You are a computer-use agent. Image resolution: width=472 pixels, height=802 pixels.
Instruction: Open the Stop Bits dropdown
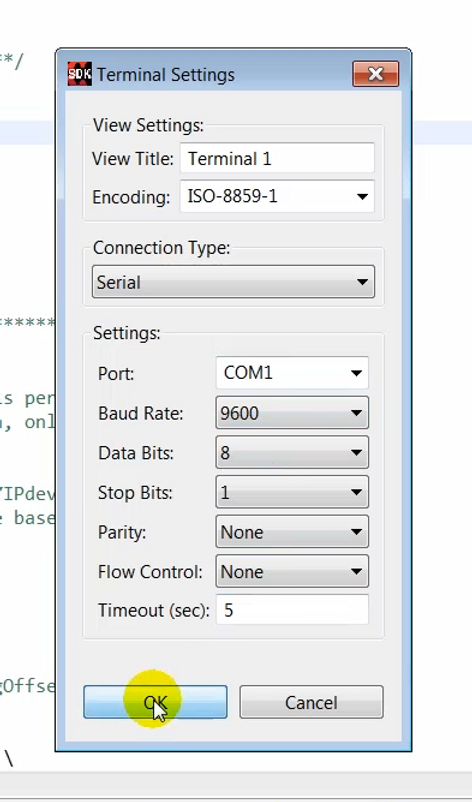coord(292,492)
